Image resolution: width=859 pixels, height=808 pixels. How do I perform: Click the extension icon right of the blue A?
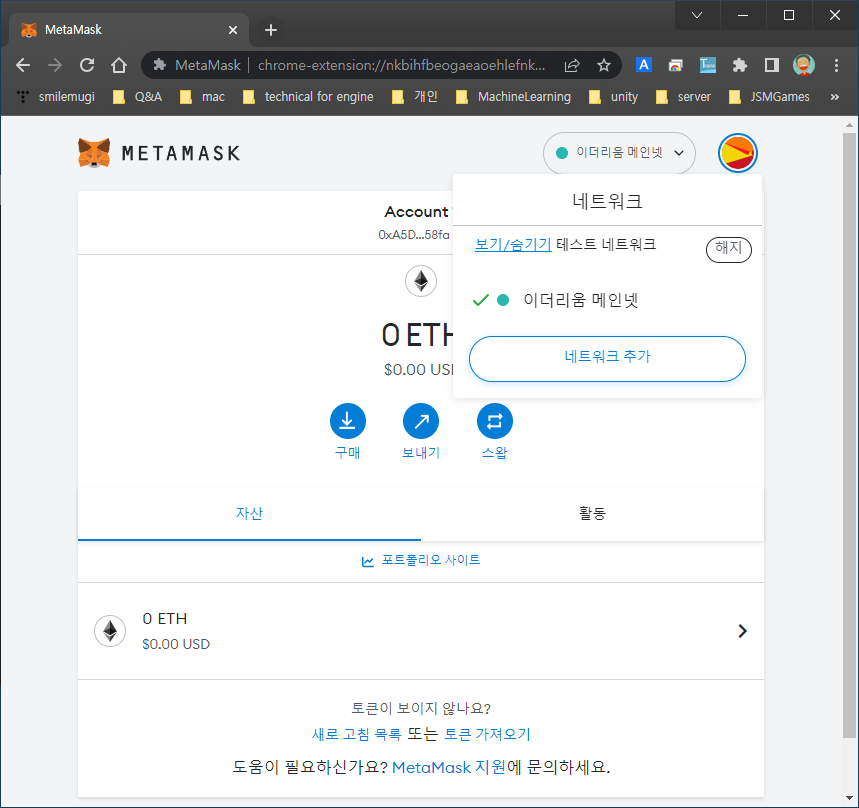(x=675, y=65)
